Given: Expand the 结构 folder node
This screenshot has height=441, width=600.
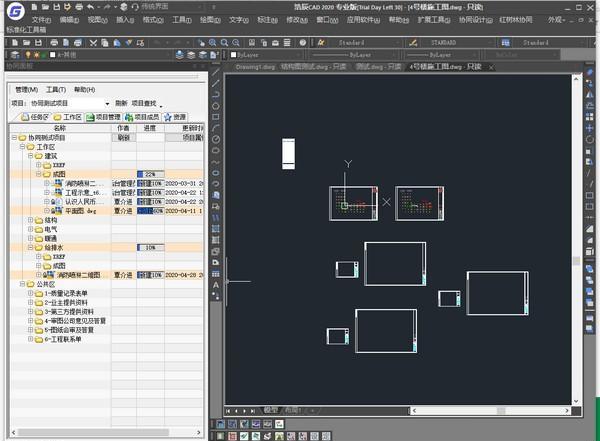Looking at the screenshot, I should click(x=30, y=220).
